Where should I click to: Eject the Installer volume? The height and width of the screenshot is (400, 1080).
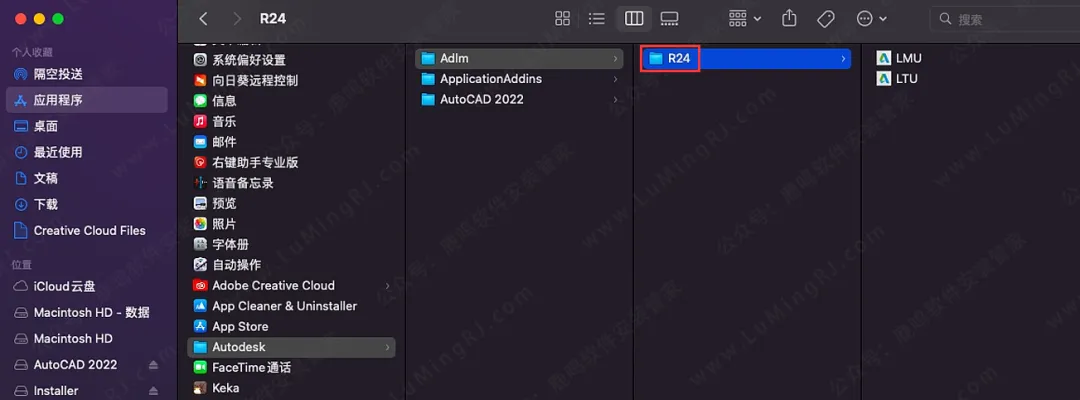pyautogui.click(x=153, y=391)
